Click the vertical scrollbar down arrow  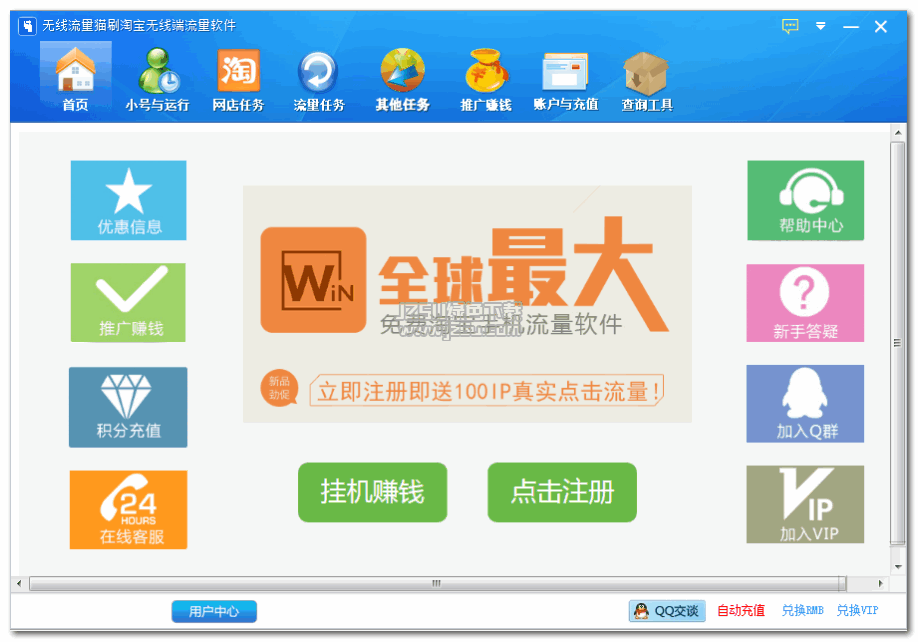tap(898, 567)
